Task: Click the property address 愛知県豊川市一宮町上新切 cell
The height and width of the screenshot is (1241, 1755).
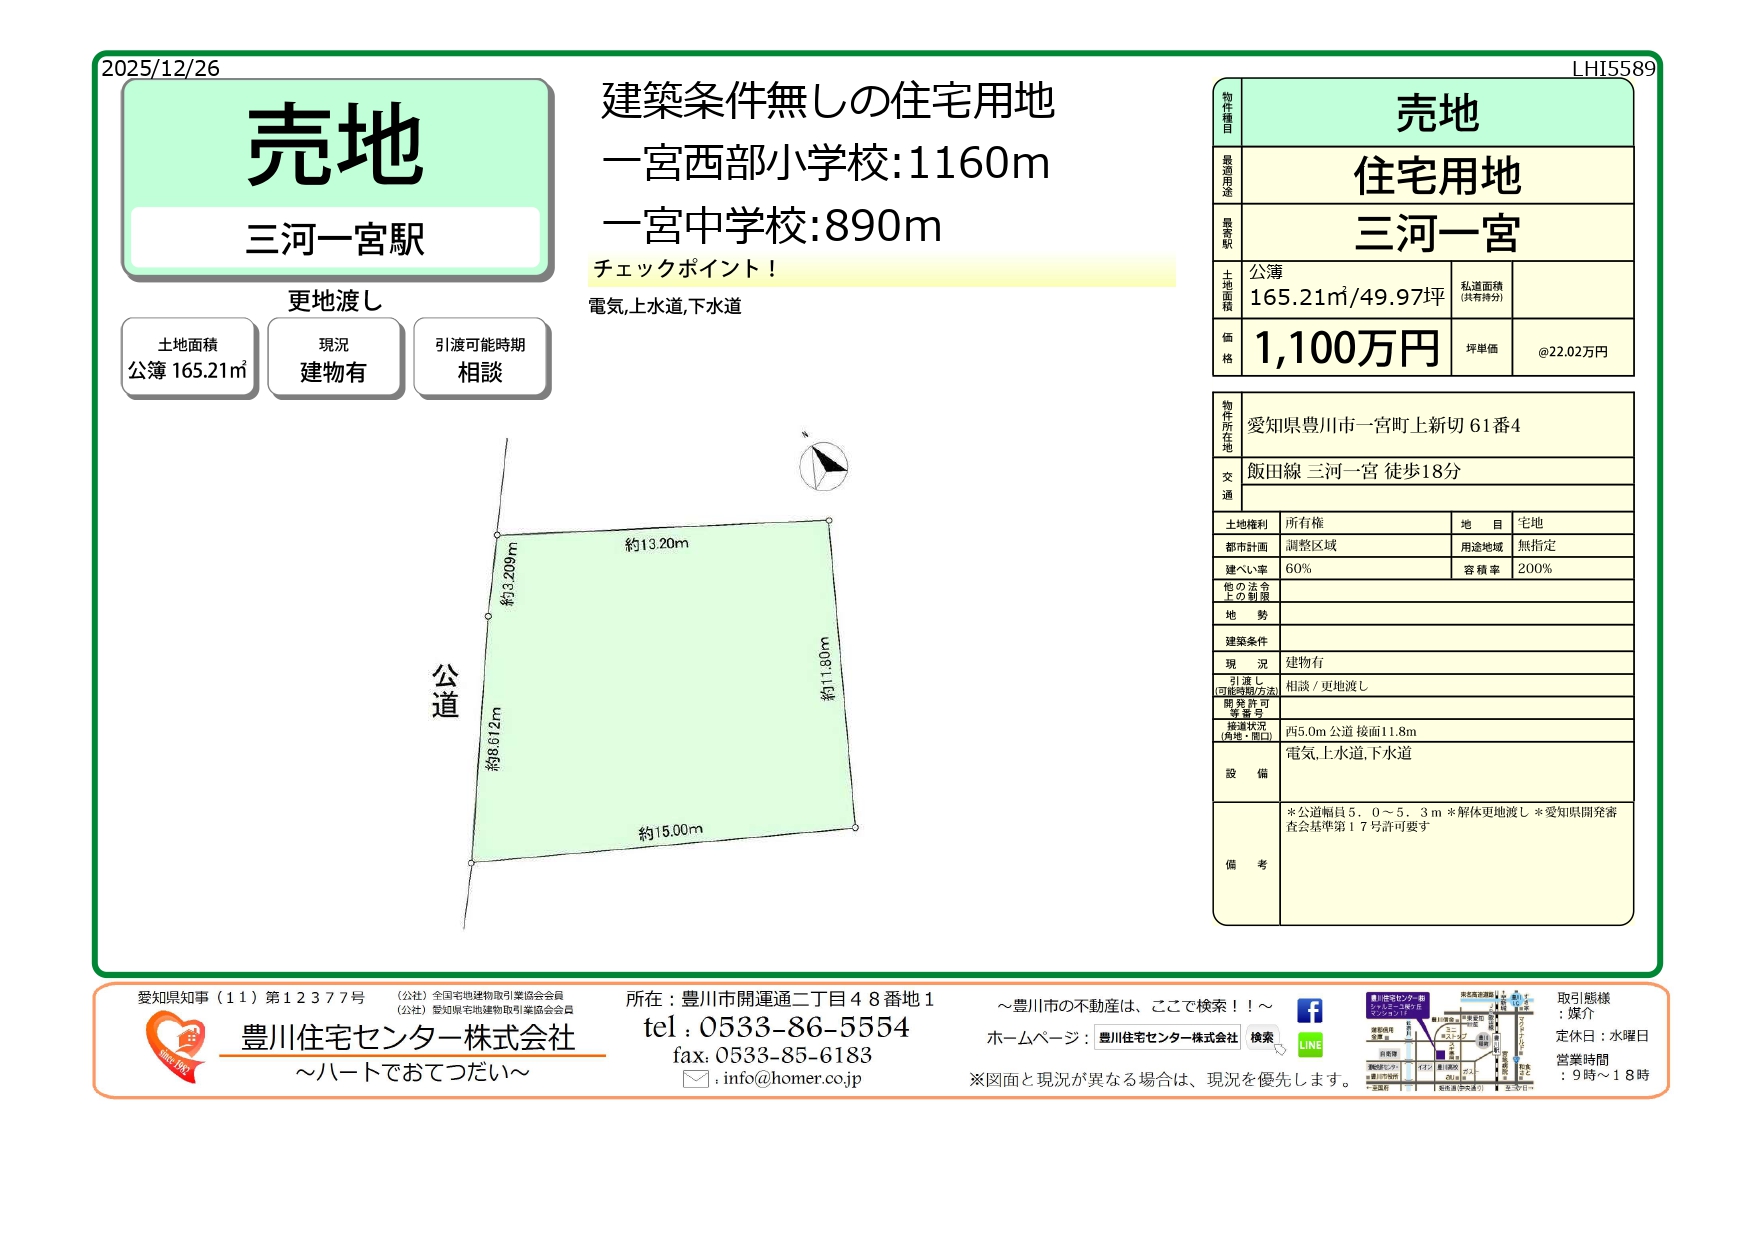Action: point(1436,426)
